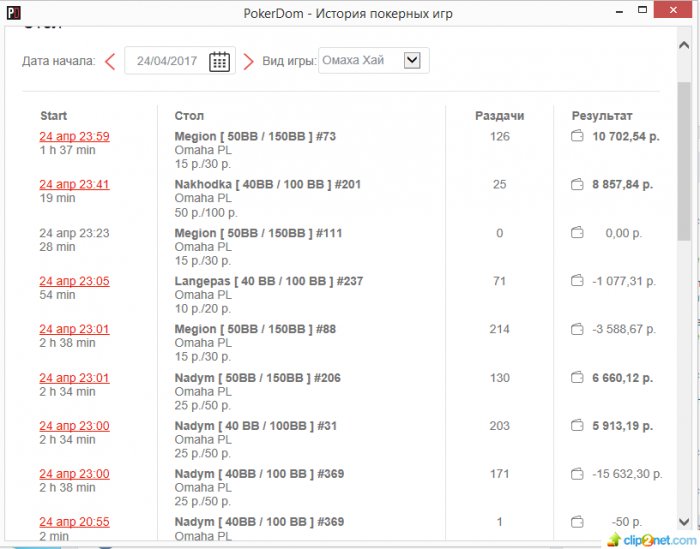The height and width of the screenshot is (549, 700).
Task: Open 24 апр 23:00 link for Nadym #31
Action: [x=74, y=426]
